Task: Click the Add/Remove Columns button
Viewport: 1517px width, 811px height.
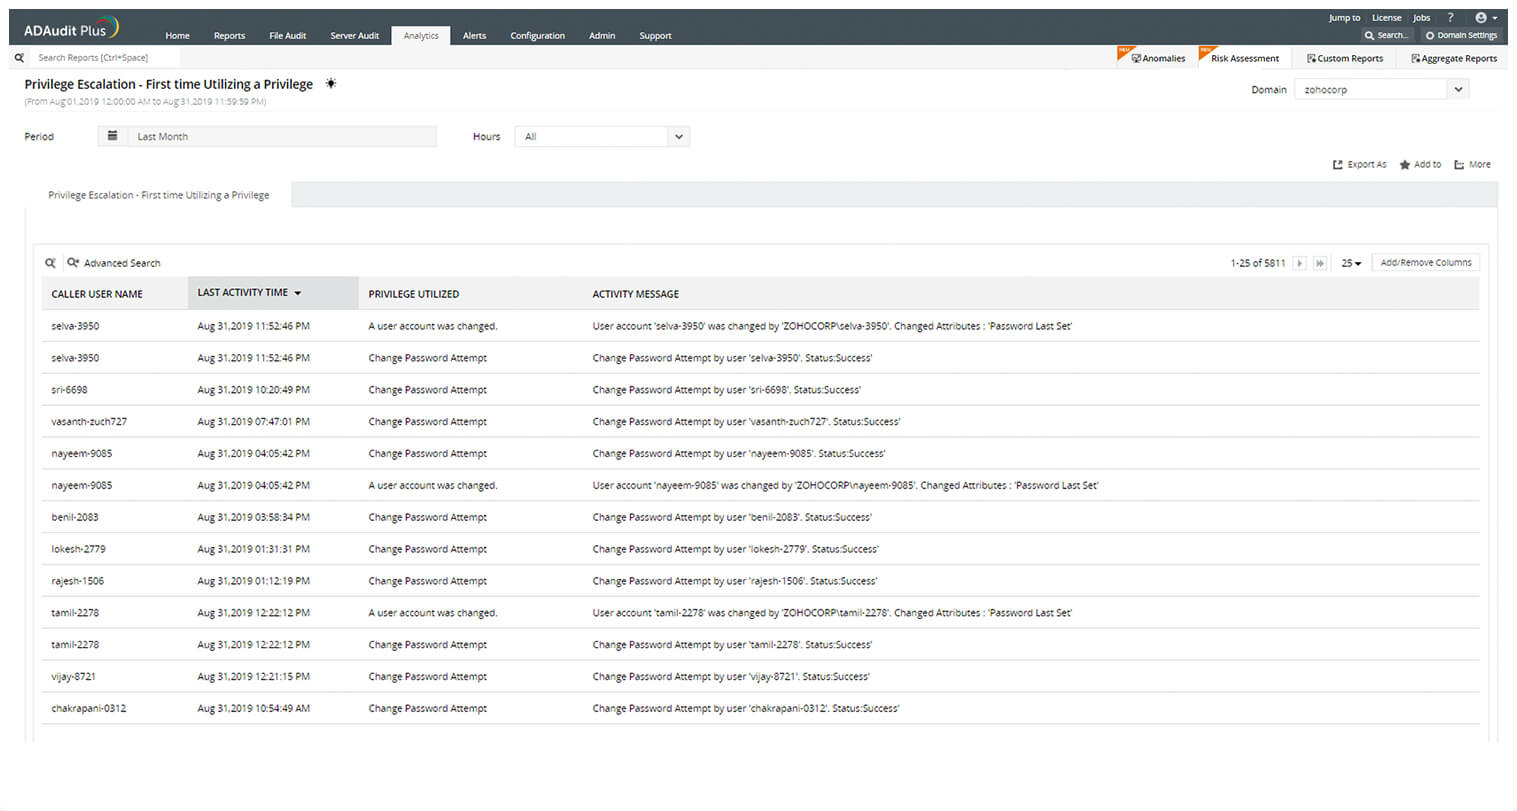Action: tap(1425, 262)
